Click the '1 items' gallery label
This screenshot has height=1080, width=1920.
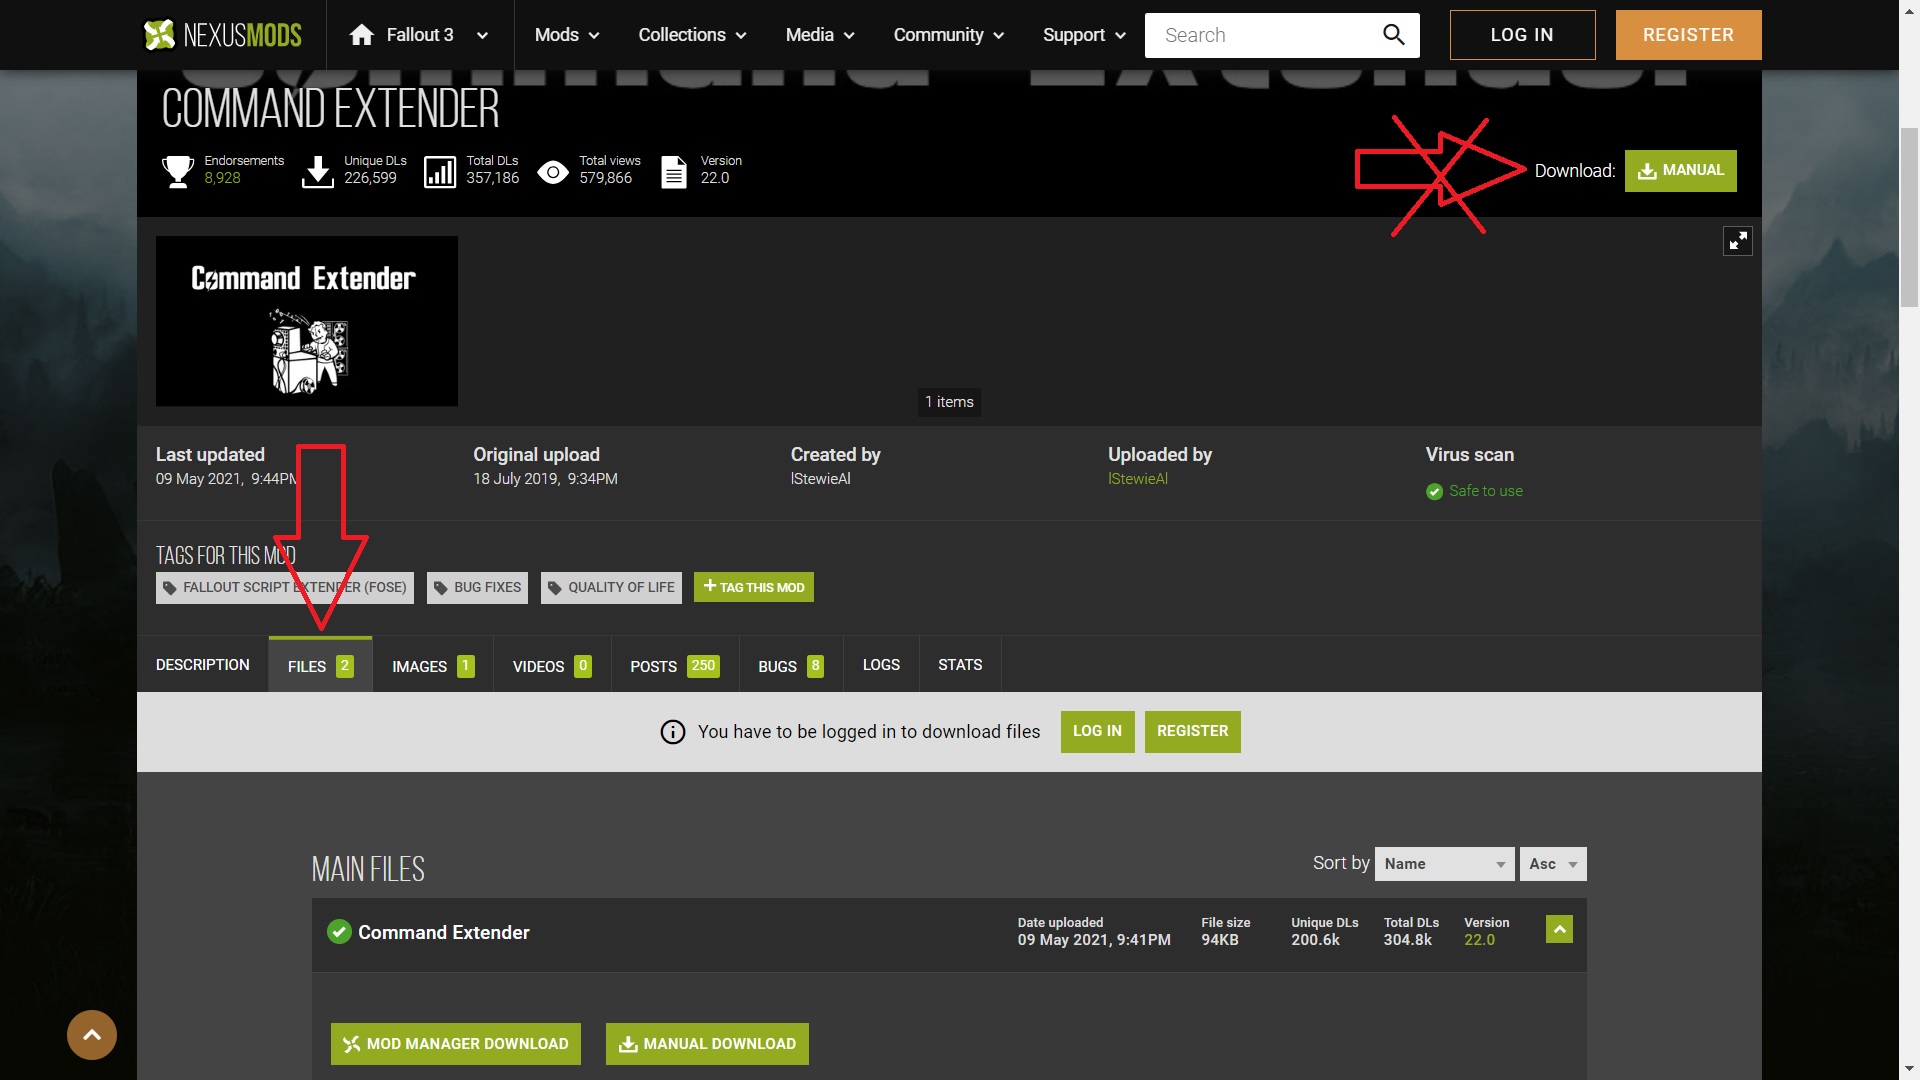(x=949, y=402)
